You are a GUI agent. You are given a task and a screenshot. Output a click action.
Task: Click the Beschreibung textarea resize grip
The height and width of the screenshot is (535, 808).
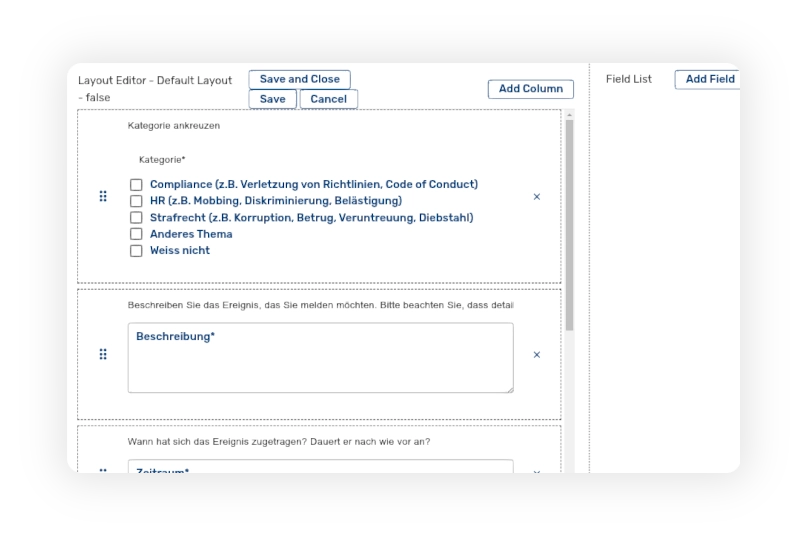tap(509, 388)
